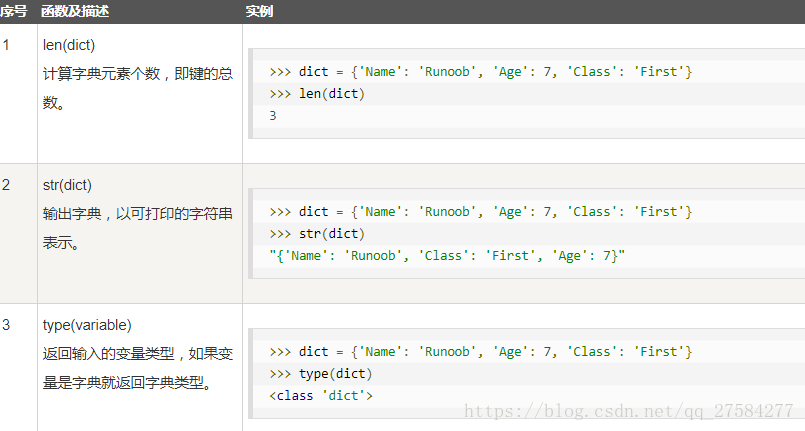The height and width of the screenshot is (431, 805).
Task: Click description 输出字典，以可打印的字符串表示
Action: pos(138,228)
